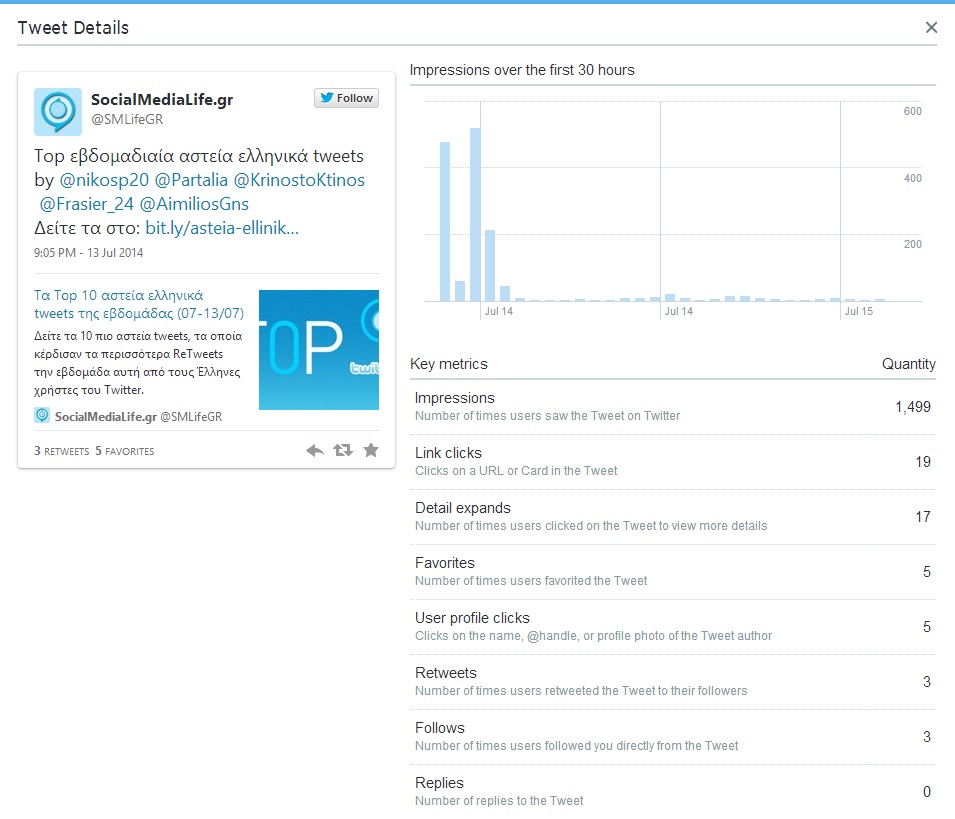The height and width of the screenshot is (819, 955).
Task: Select the 'Favorites' metric label
Action: (x=445, y=563)
